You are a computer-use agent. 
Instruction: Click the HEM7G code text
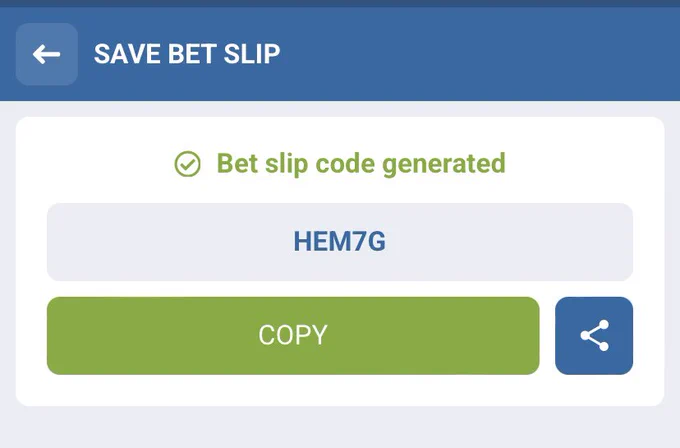click(340, 242)
